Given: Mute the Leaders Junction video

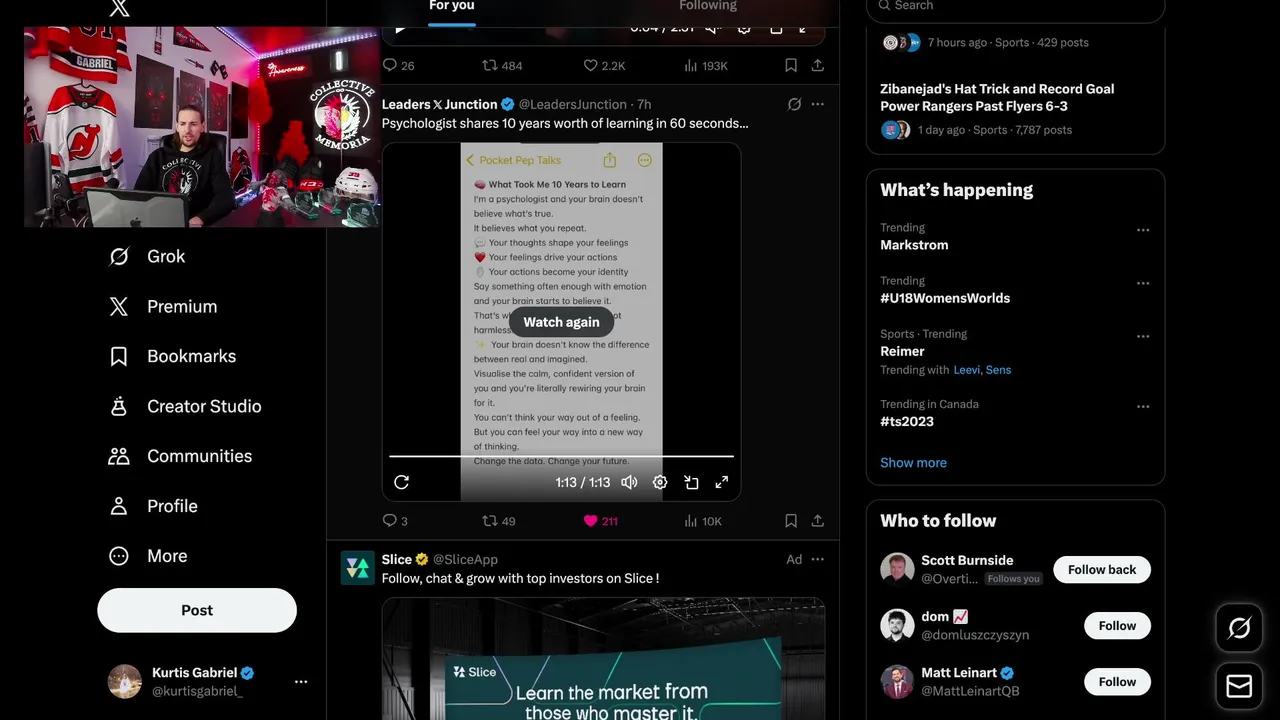Looking at the screenshot, I should 629,482.
